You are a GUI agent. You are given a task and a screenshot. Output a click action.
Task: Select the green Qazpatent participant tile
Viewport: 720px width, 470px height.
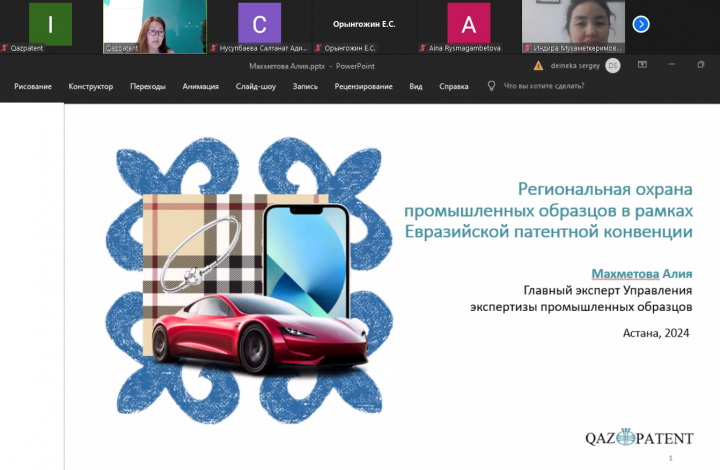click(x=50, y=24)
